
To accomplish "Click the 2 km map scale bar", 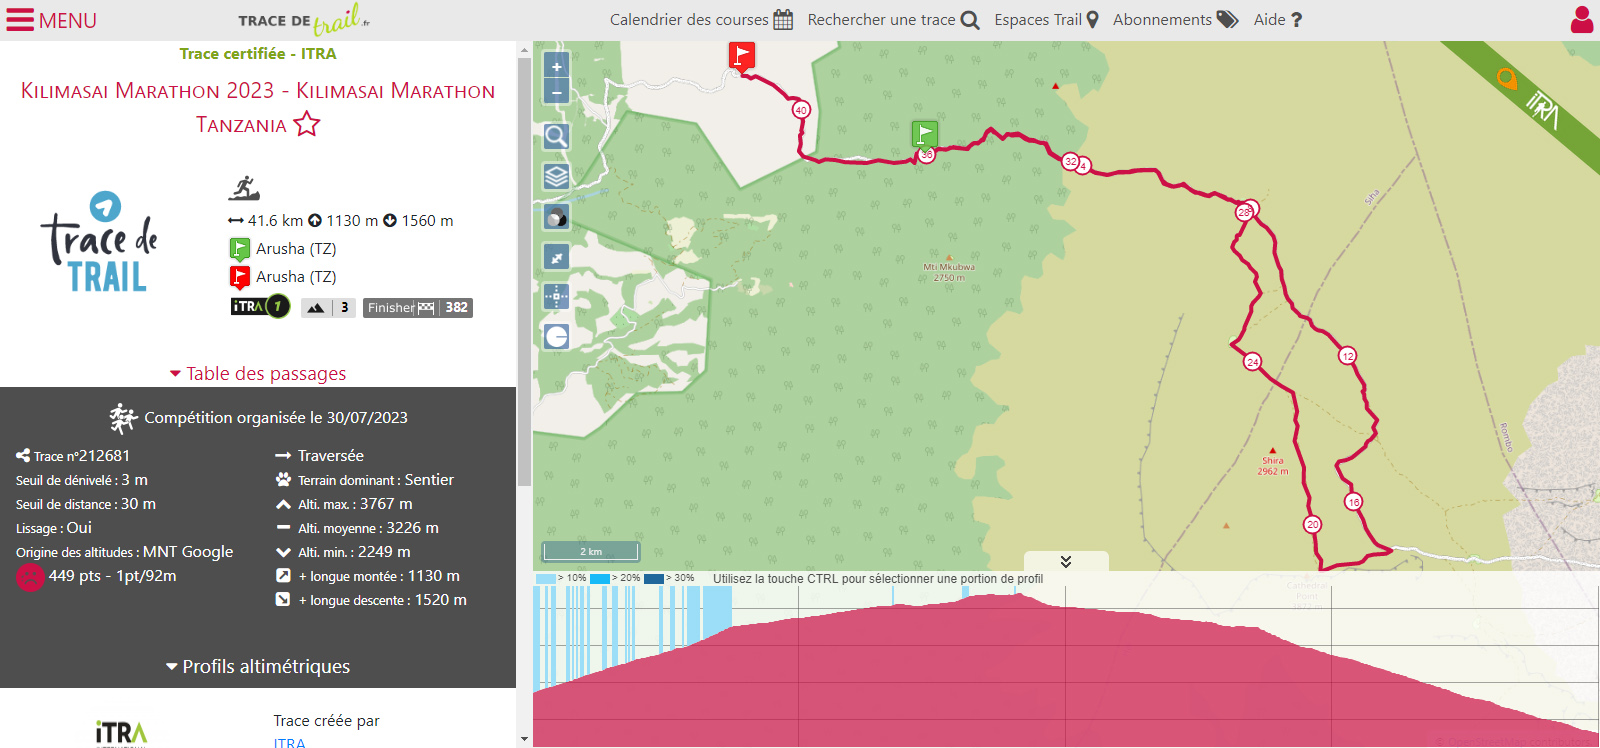I will [x=590, y=551].
